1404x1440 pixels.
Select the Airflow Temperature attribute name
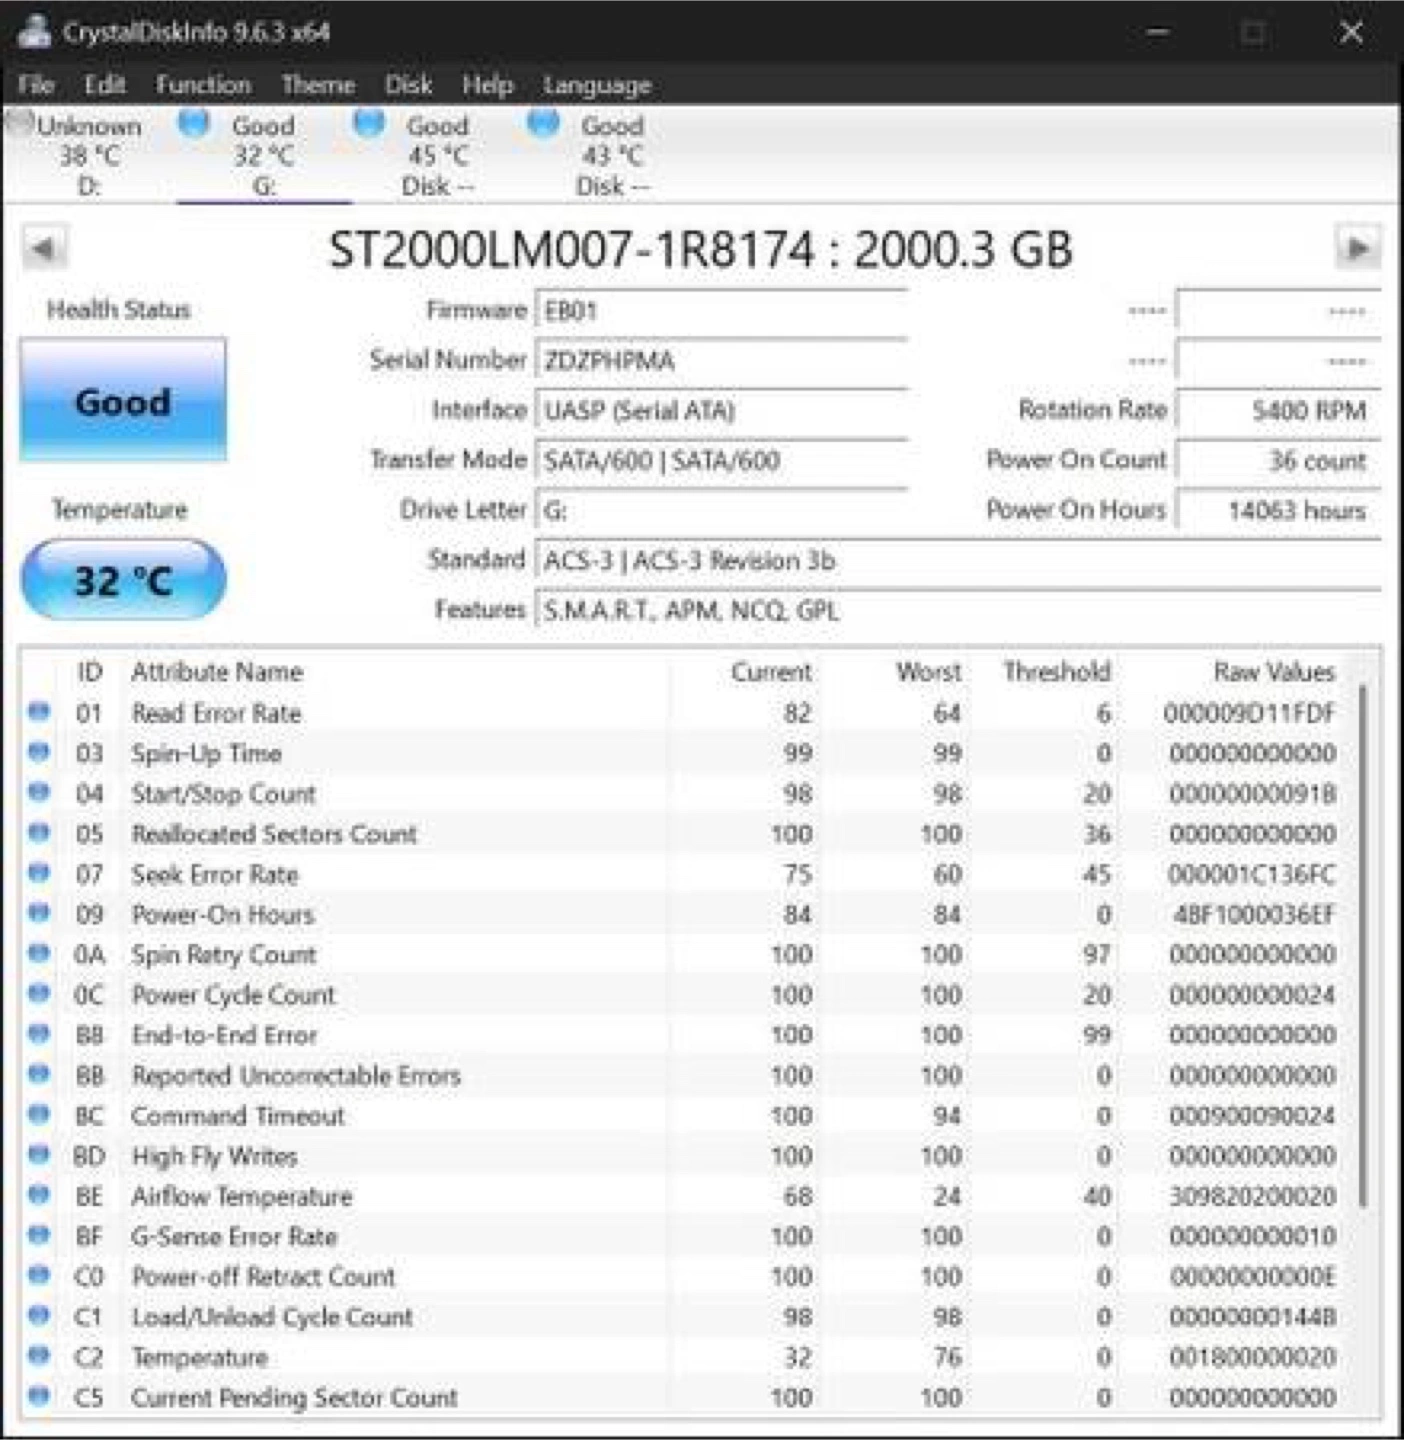242,1196
